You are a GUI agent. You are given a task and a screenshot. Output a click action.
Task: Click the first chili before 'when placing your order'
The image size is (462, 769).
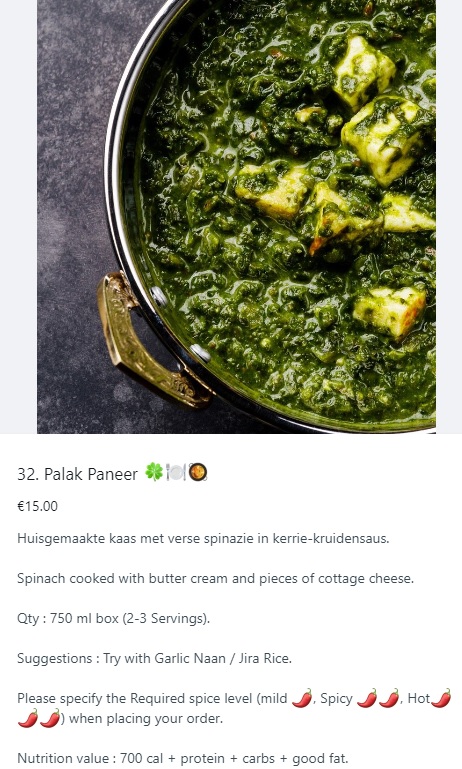(x=27, y=718)
